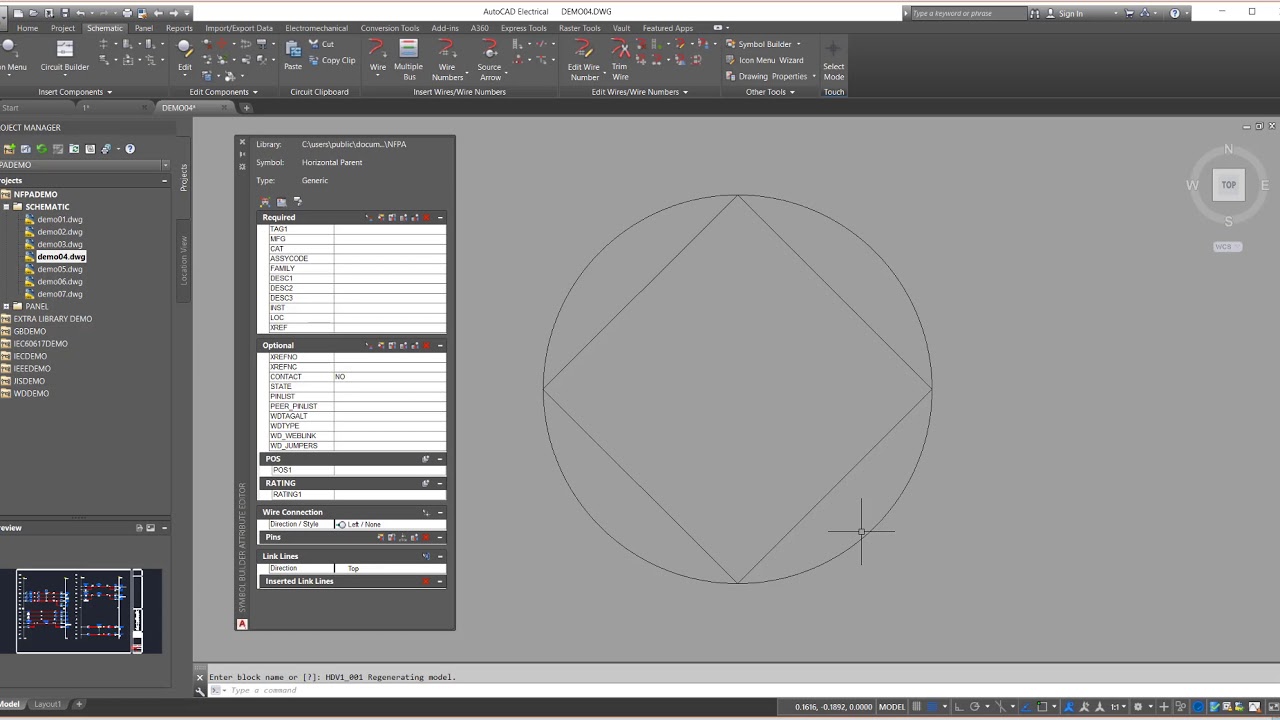Select demo01.dwg in the project tree
Screen dimensions: 1280x720
pos(59,220)
